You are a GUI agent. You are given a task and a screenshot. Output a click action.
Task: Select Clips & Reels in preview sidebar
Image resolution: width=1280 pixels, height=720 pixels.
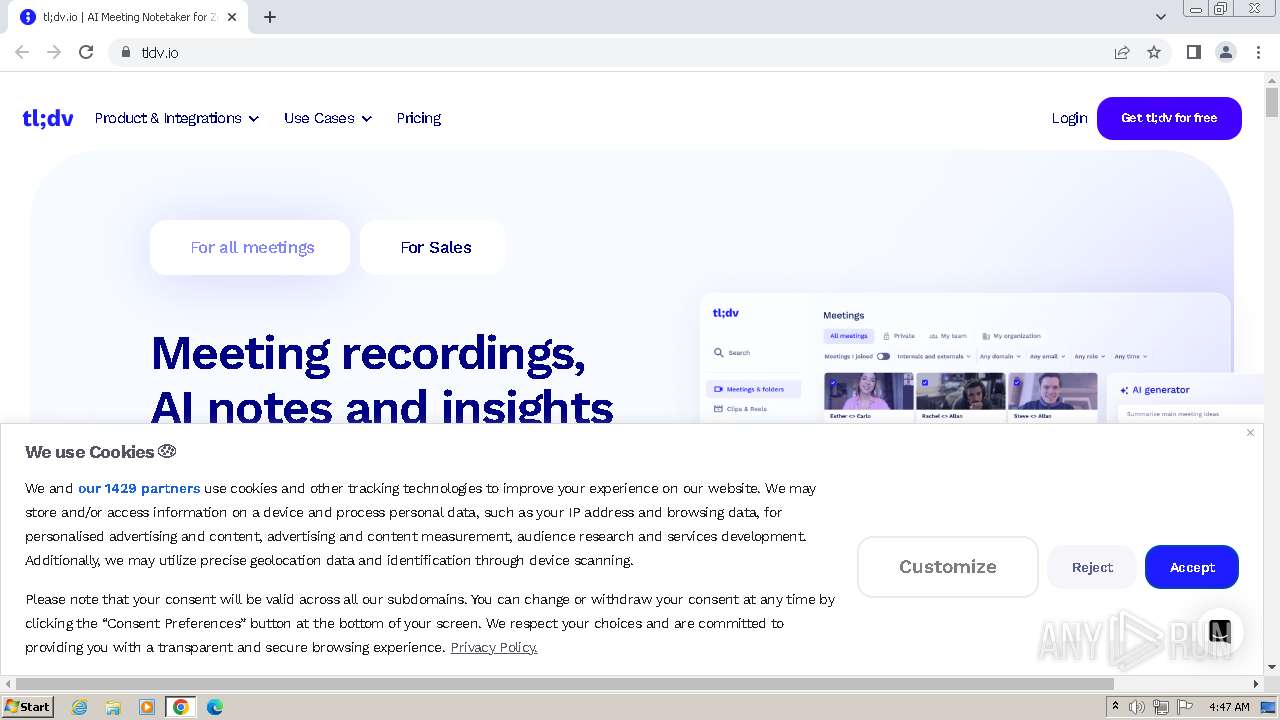point(740,409)
